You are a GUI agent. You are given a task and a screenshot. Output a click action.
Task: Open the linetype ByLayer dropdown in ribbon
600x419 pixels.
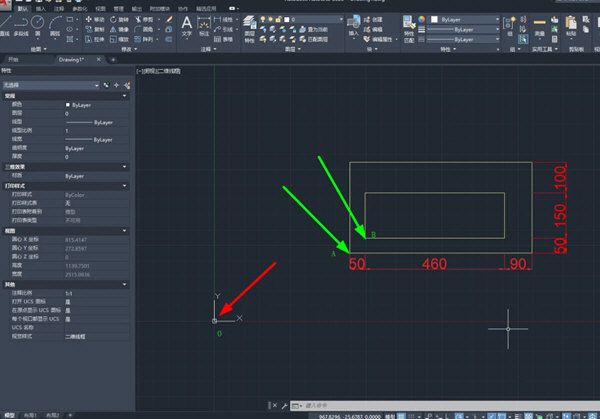point(463,39)
